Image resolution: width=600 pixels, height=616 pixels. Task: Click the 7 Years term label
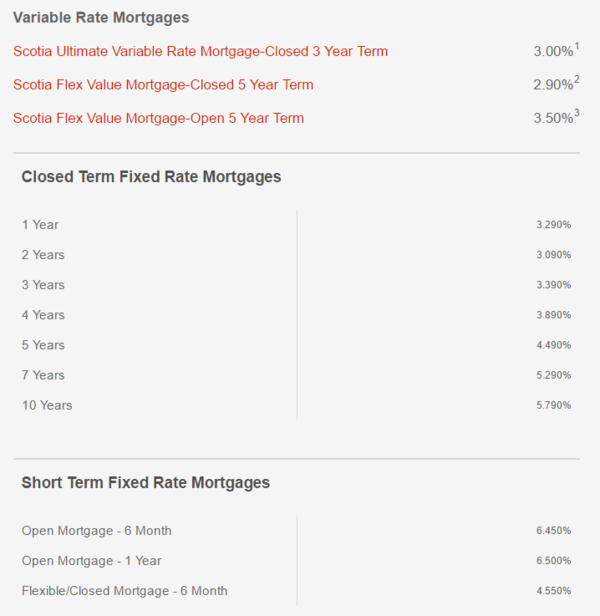(x=43, y=375)
